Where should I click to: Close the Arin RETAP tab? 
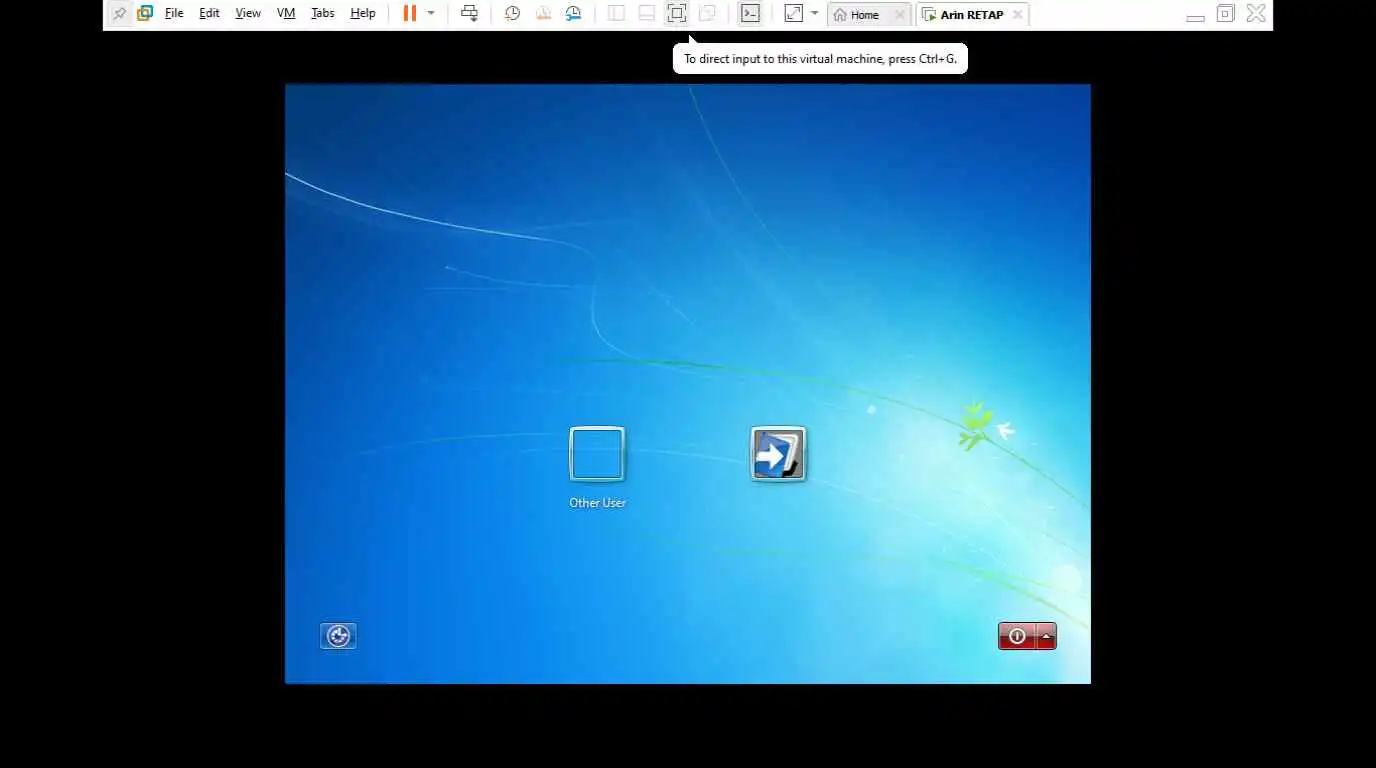point(1017,15)
